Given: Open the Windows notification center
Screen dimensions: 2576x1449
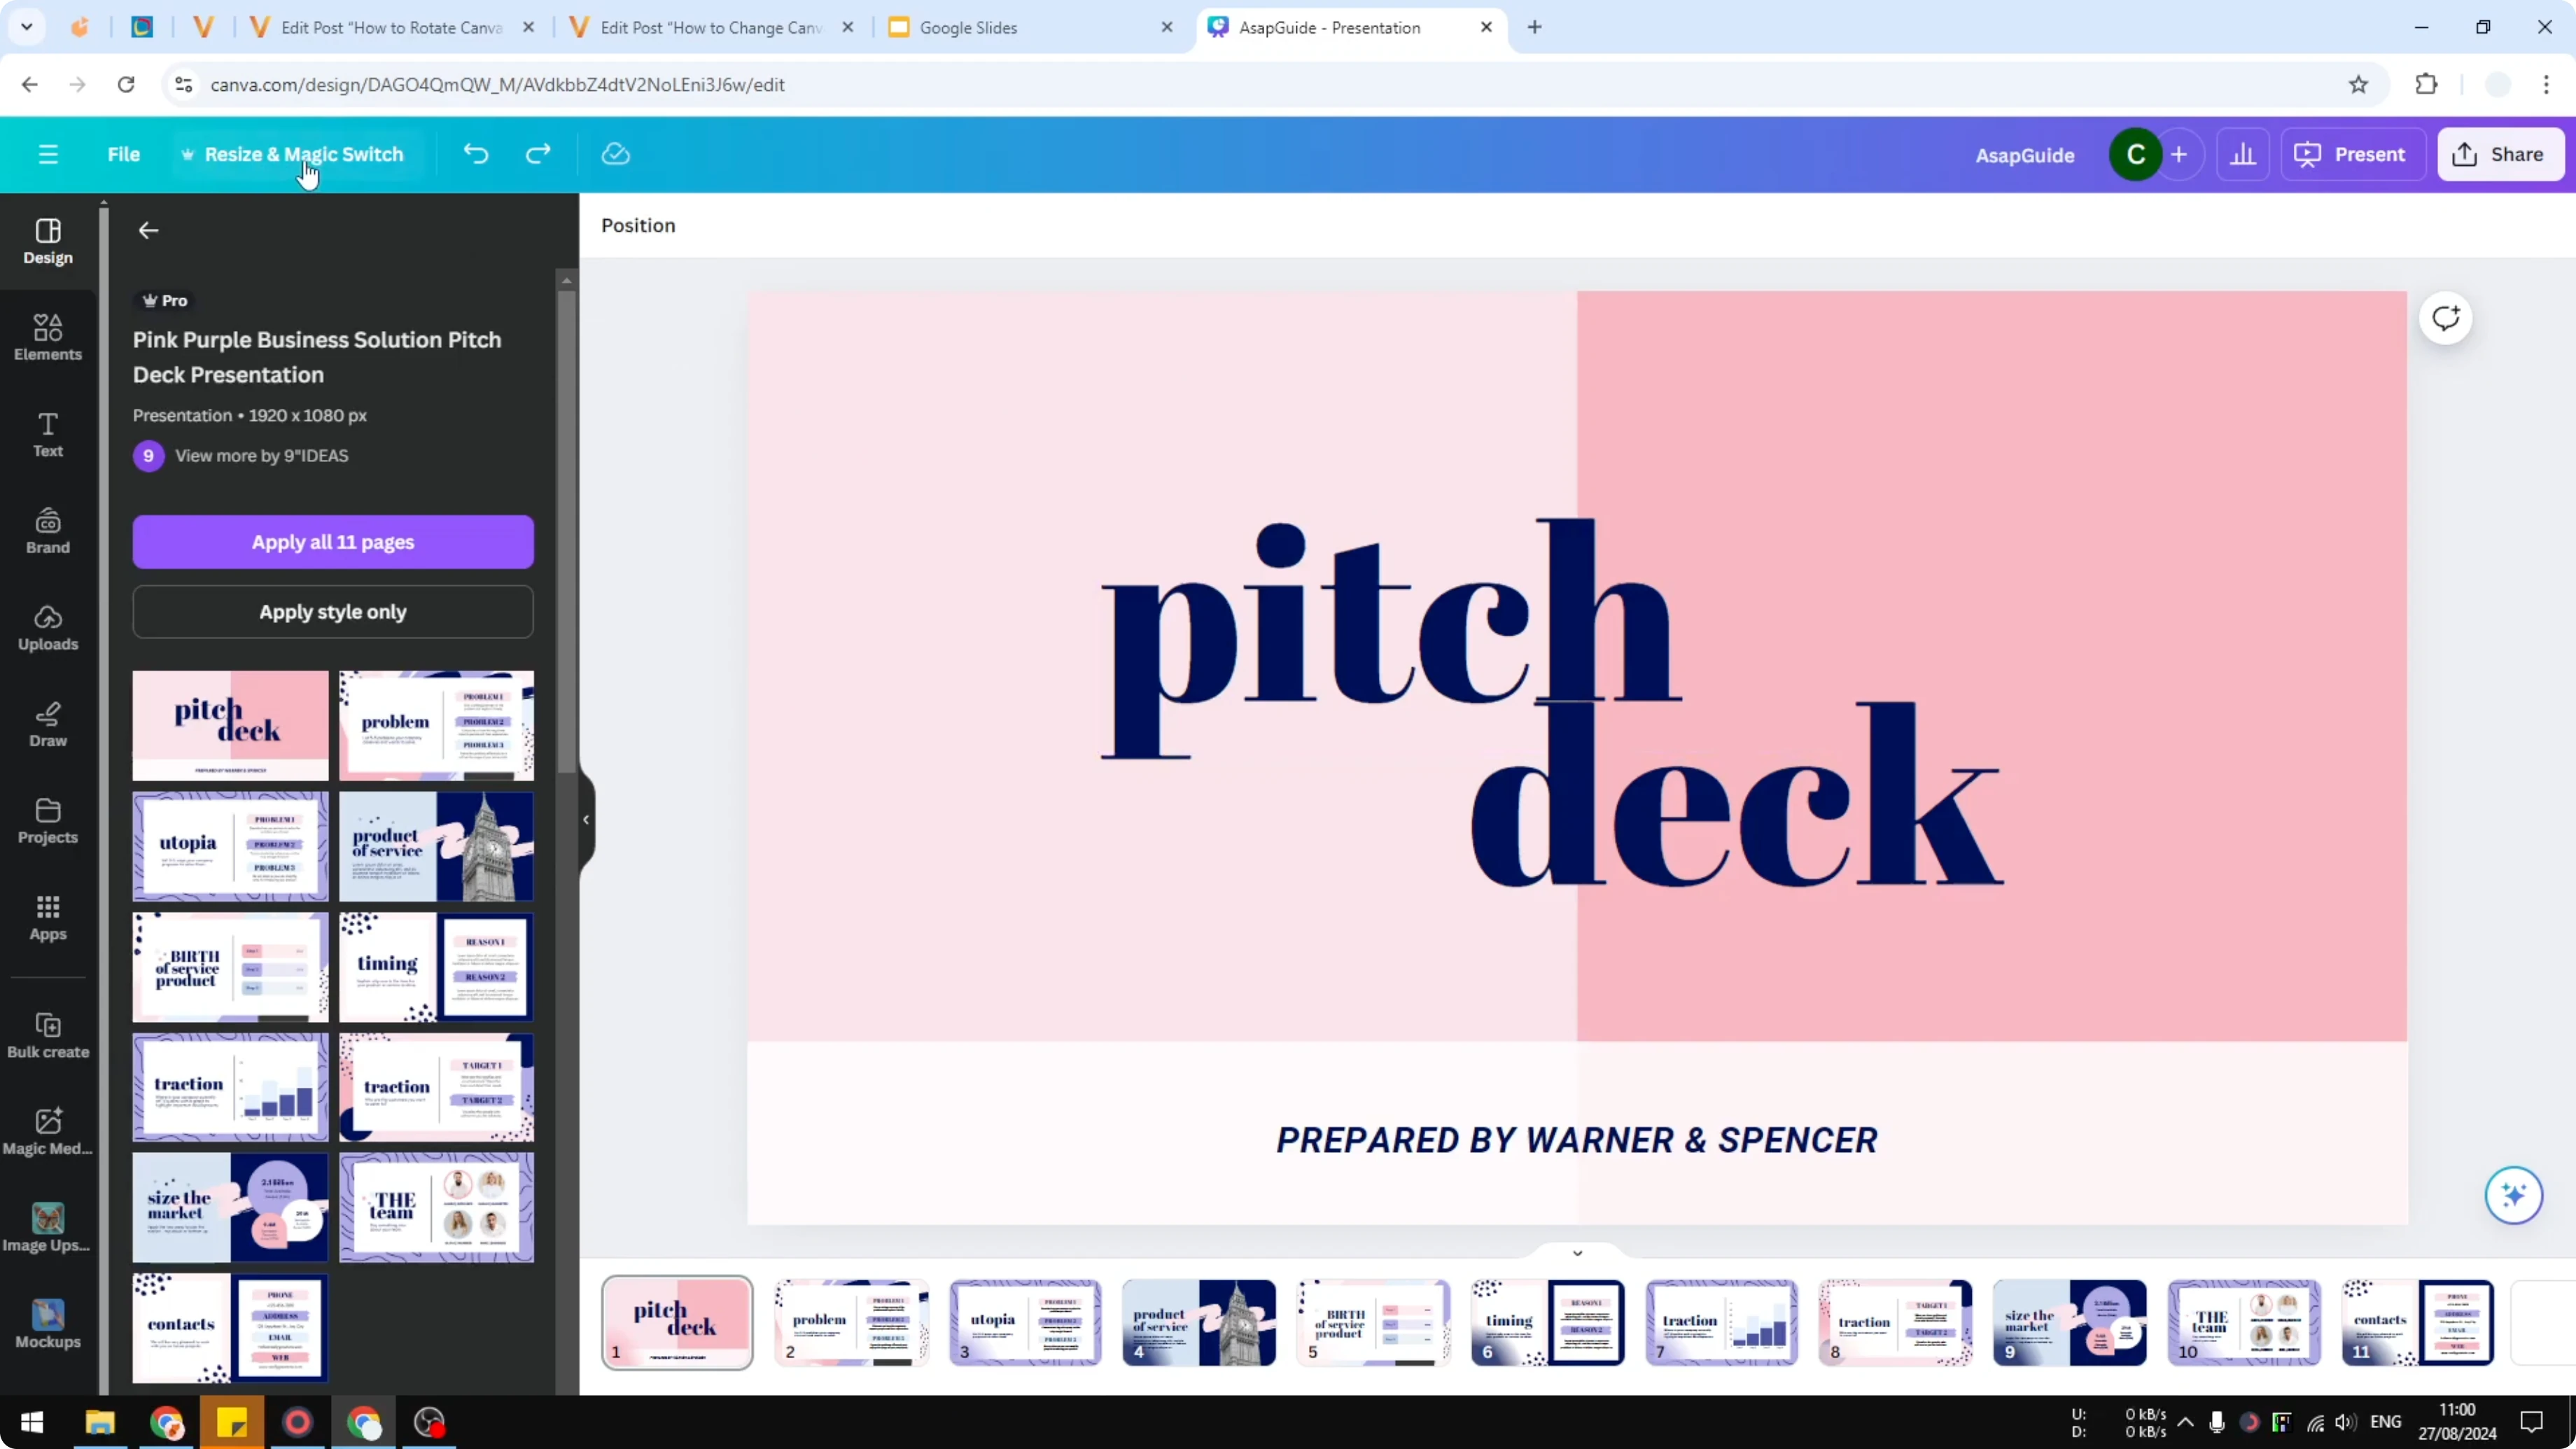Looking at the screenshot, I should [2531, 1422].
